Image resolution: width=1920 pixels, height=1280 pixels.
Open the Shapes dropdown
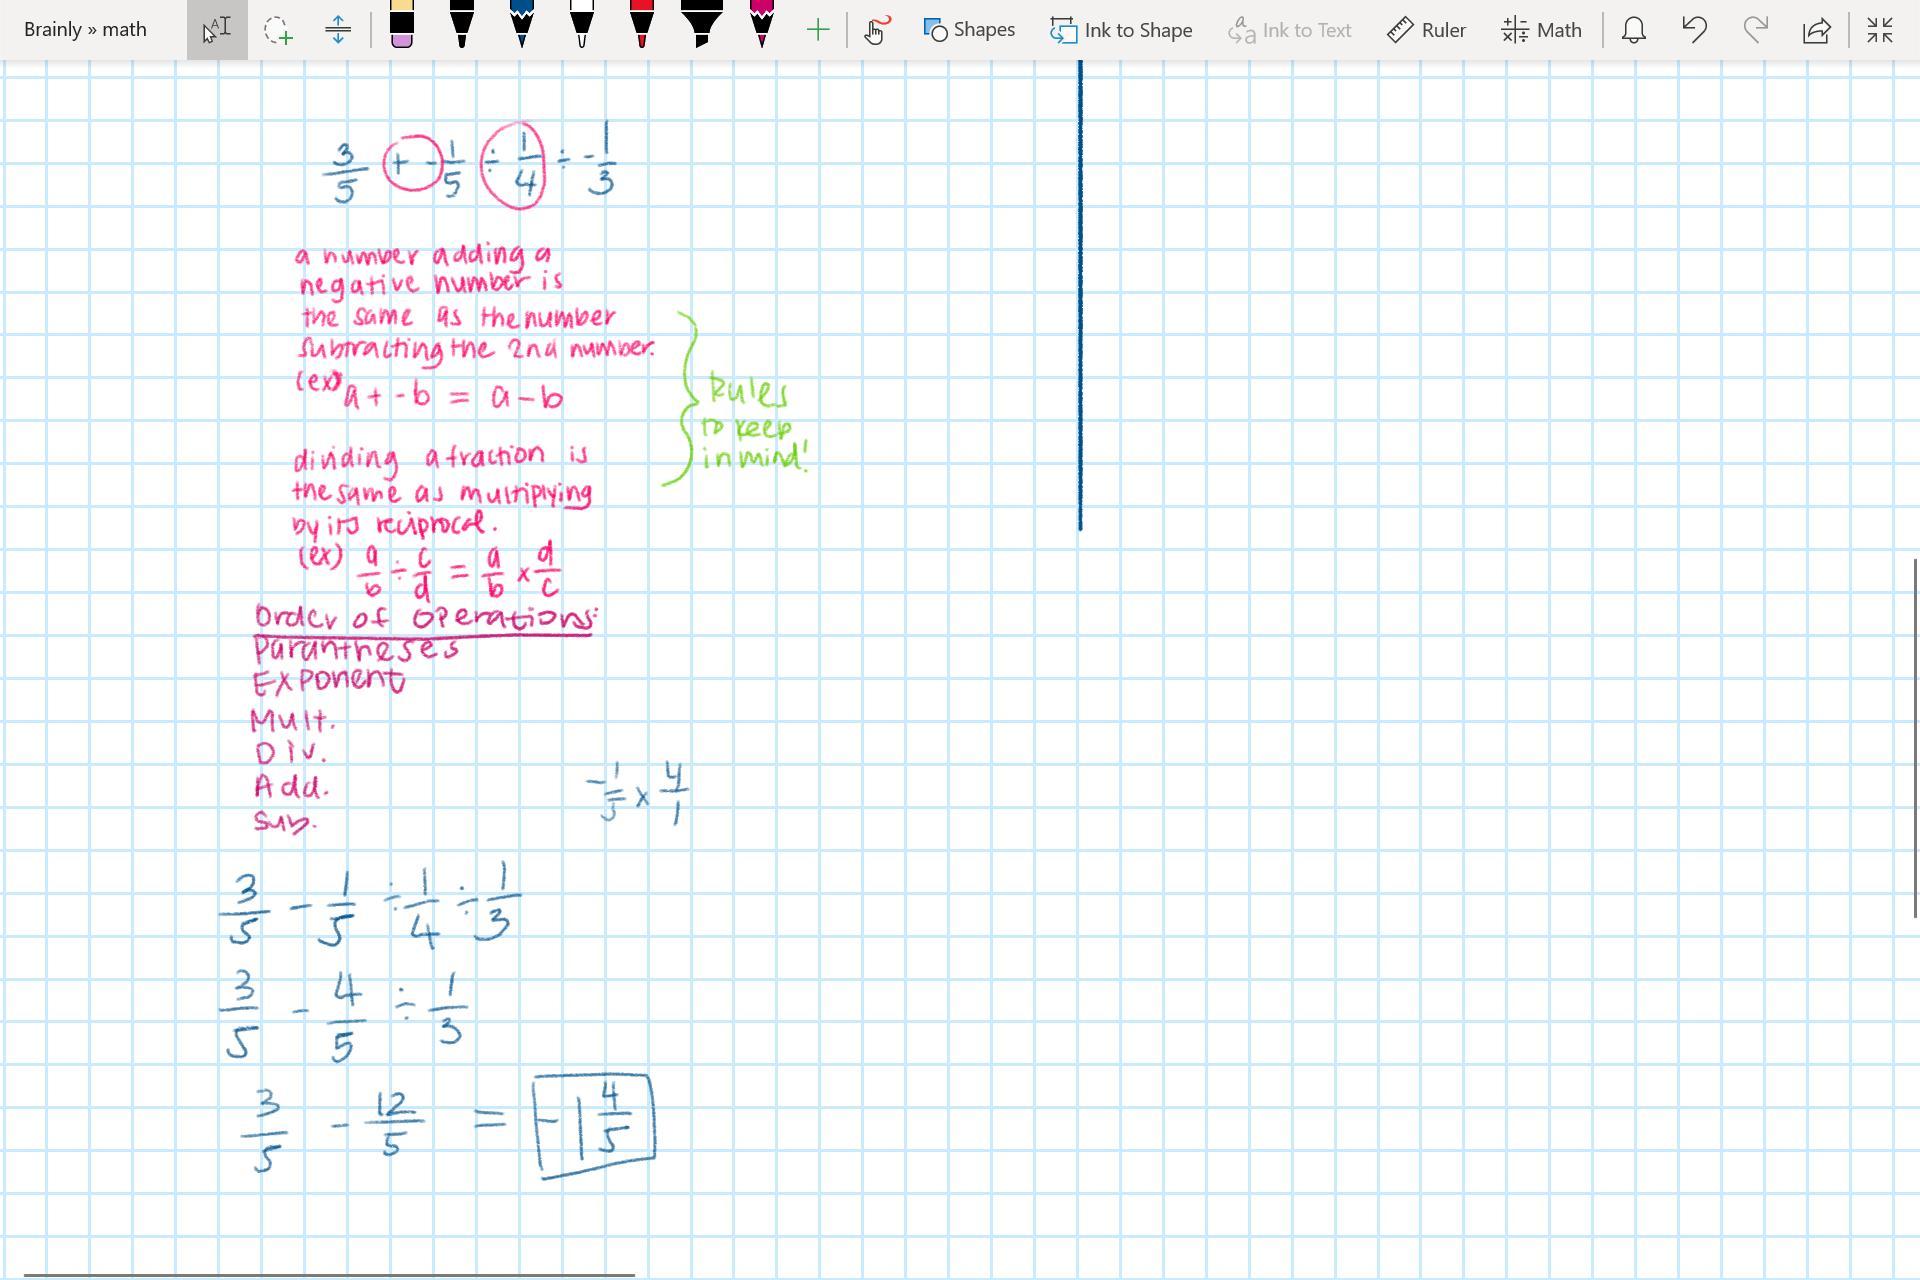coord(969,30)
